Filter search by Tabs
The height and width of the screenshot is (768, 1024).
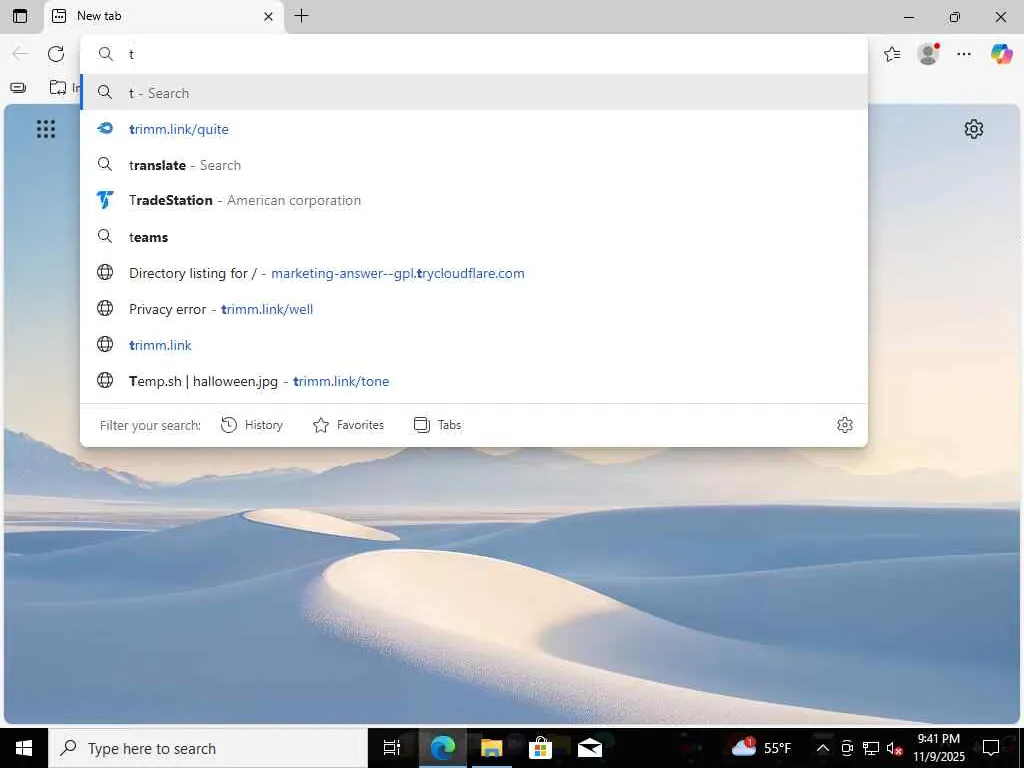pos(438,425)
